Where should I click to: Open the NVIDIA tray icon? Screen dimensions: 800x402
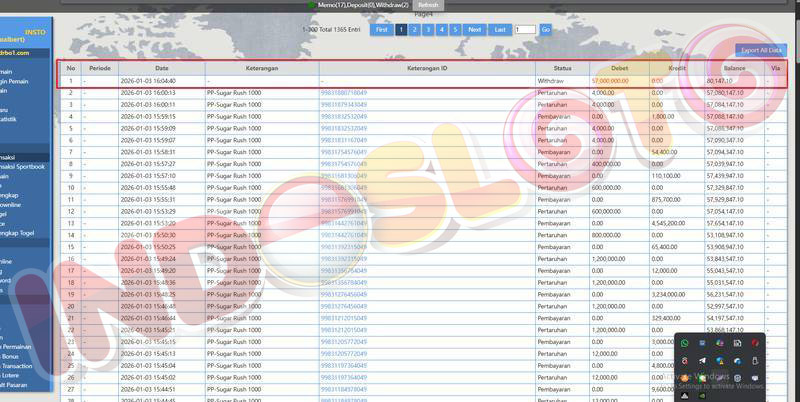(702, 395)
